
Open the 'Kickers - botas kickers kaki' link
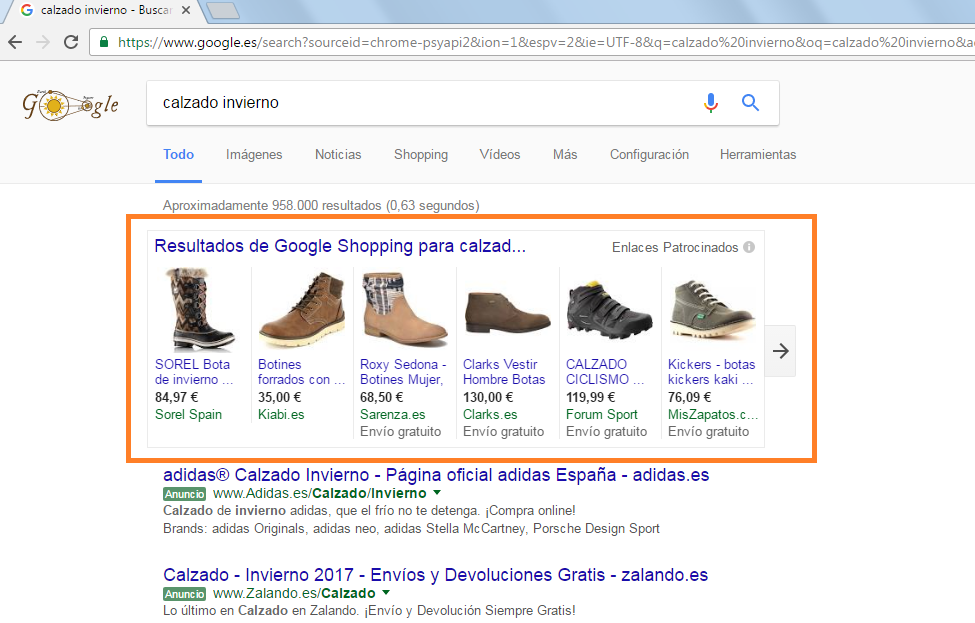click(711, 372)
